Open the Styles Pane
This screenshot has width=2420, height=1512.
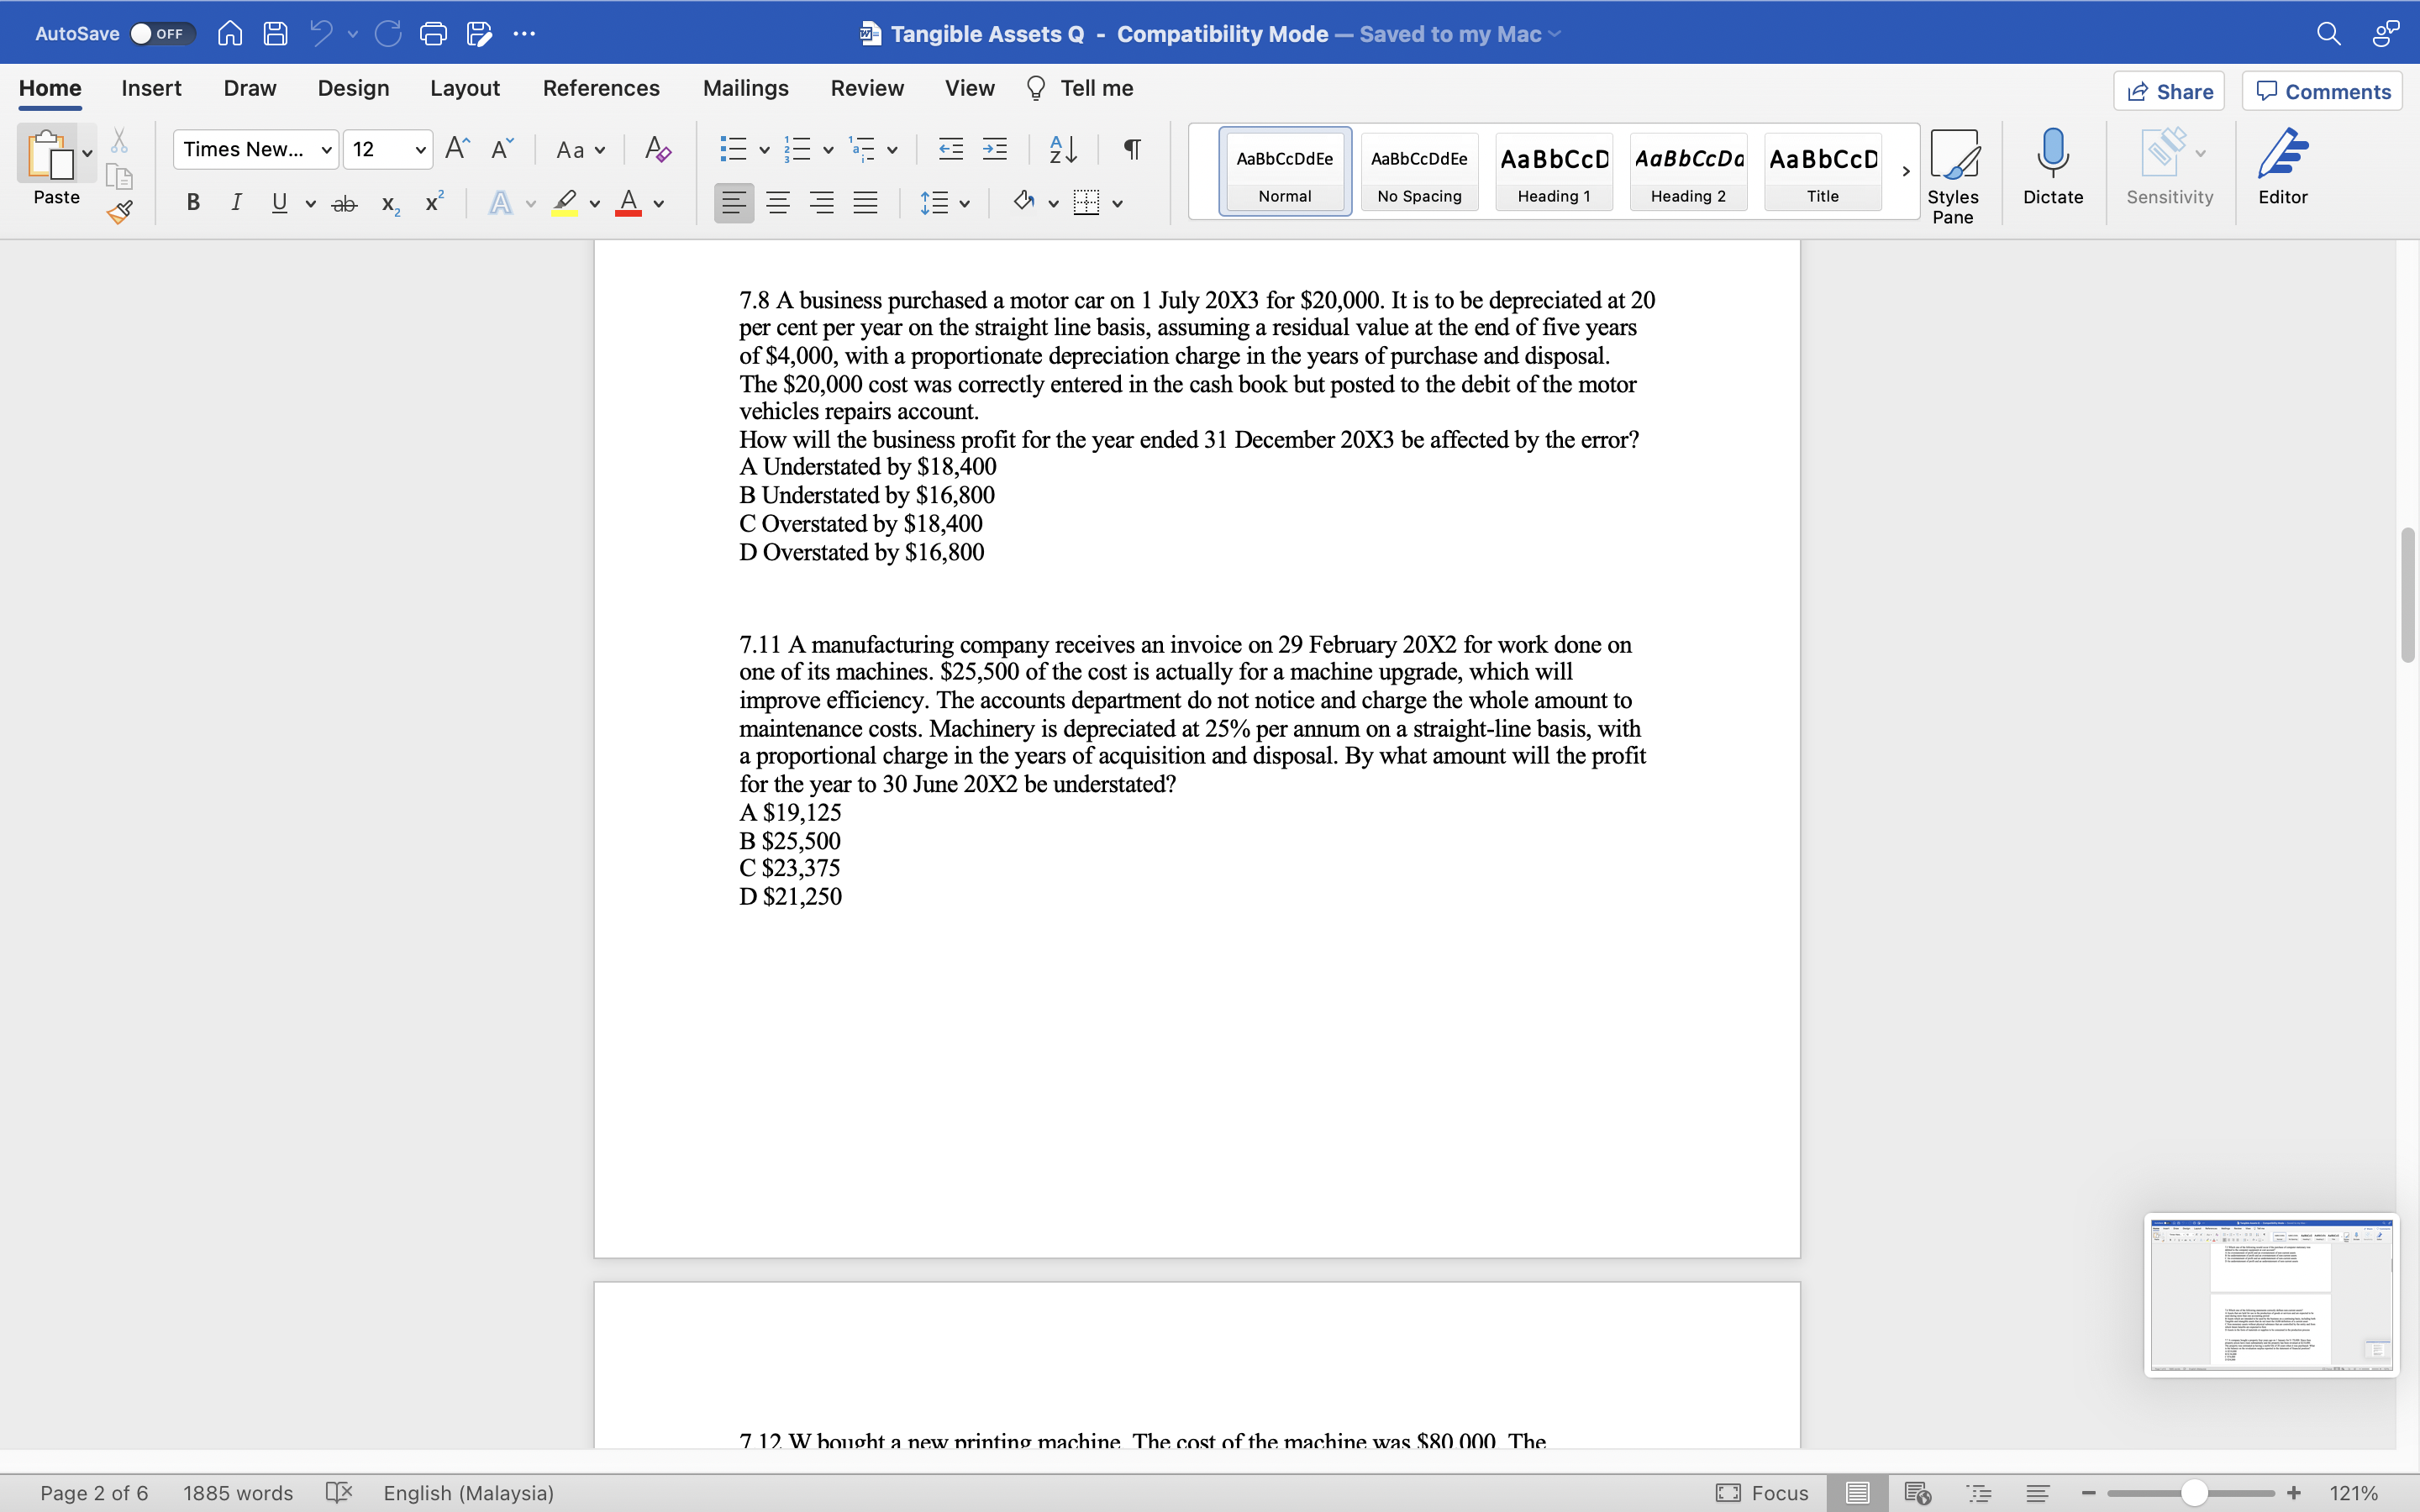1952,176
